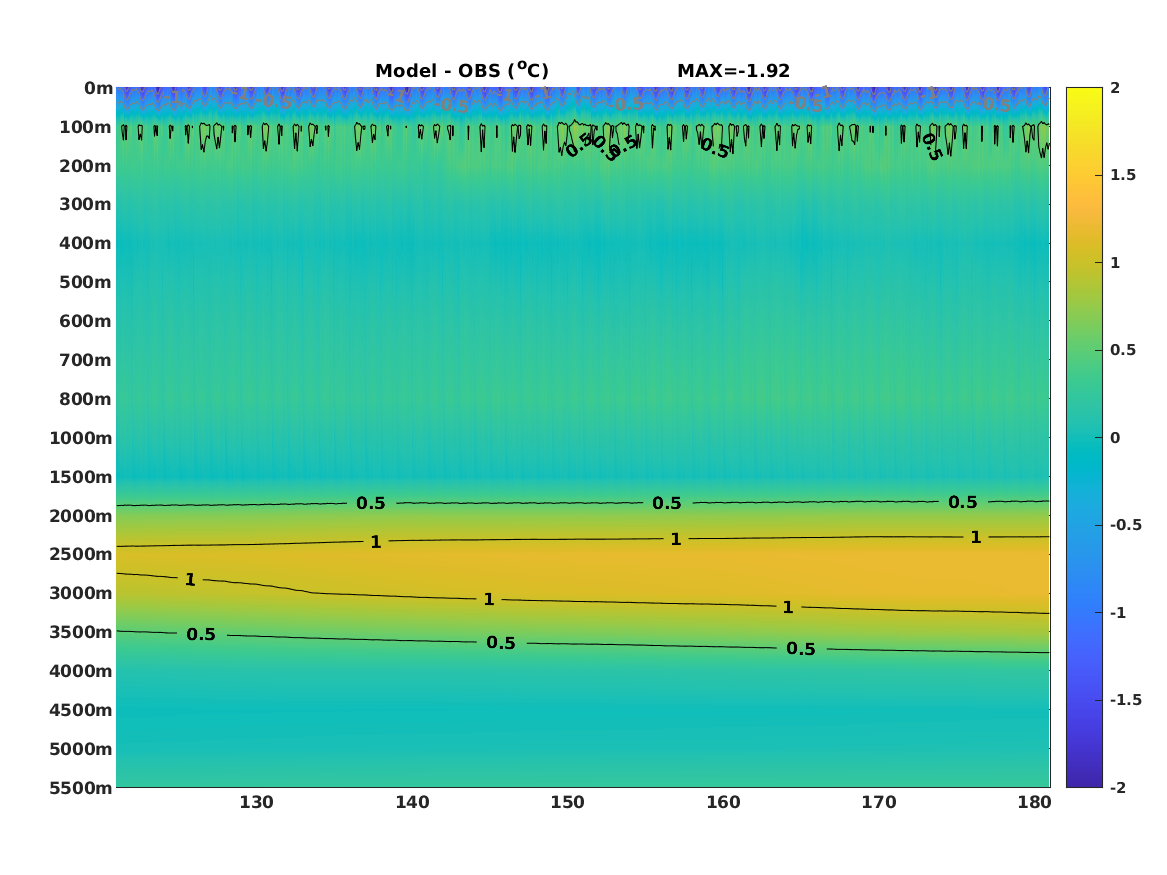Select the "1500m" depth axis label
The image size is (1167, 875).
[81, 477]
